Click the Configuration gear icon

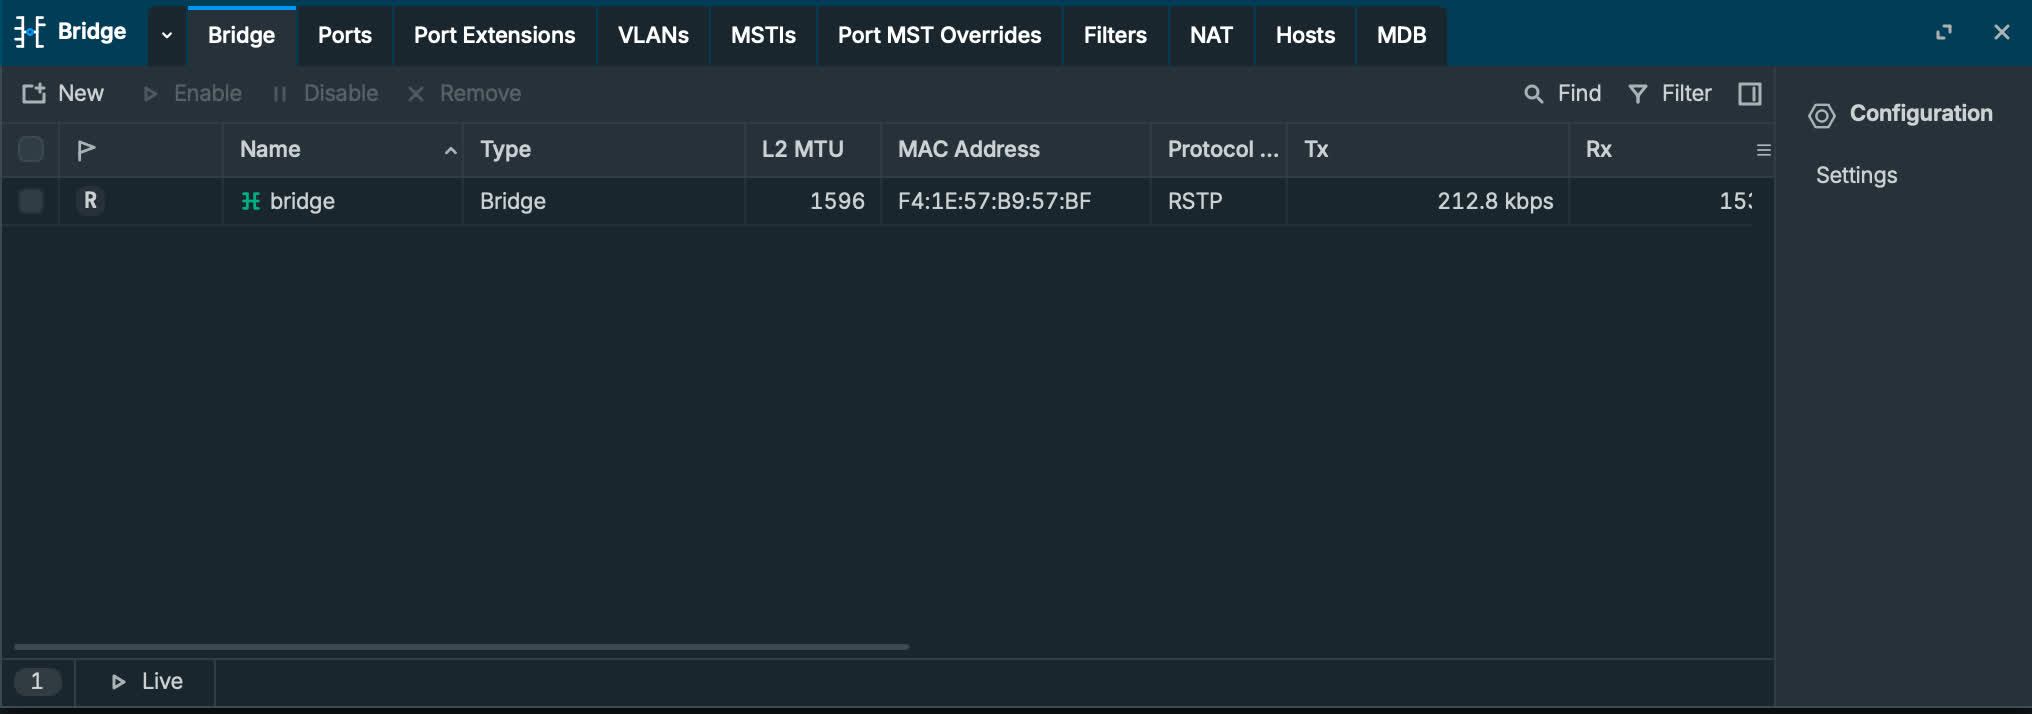(1822, 115)
